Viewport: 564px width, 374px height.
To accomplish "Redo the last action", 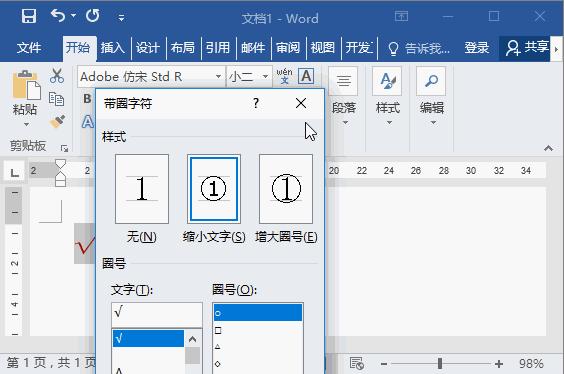I will (92, 16).
